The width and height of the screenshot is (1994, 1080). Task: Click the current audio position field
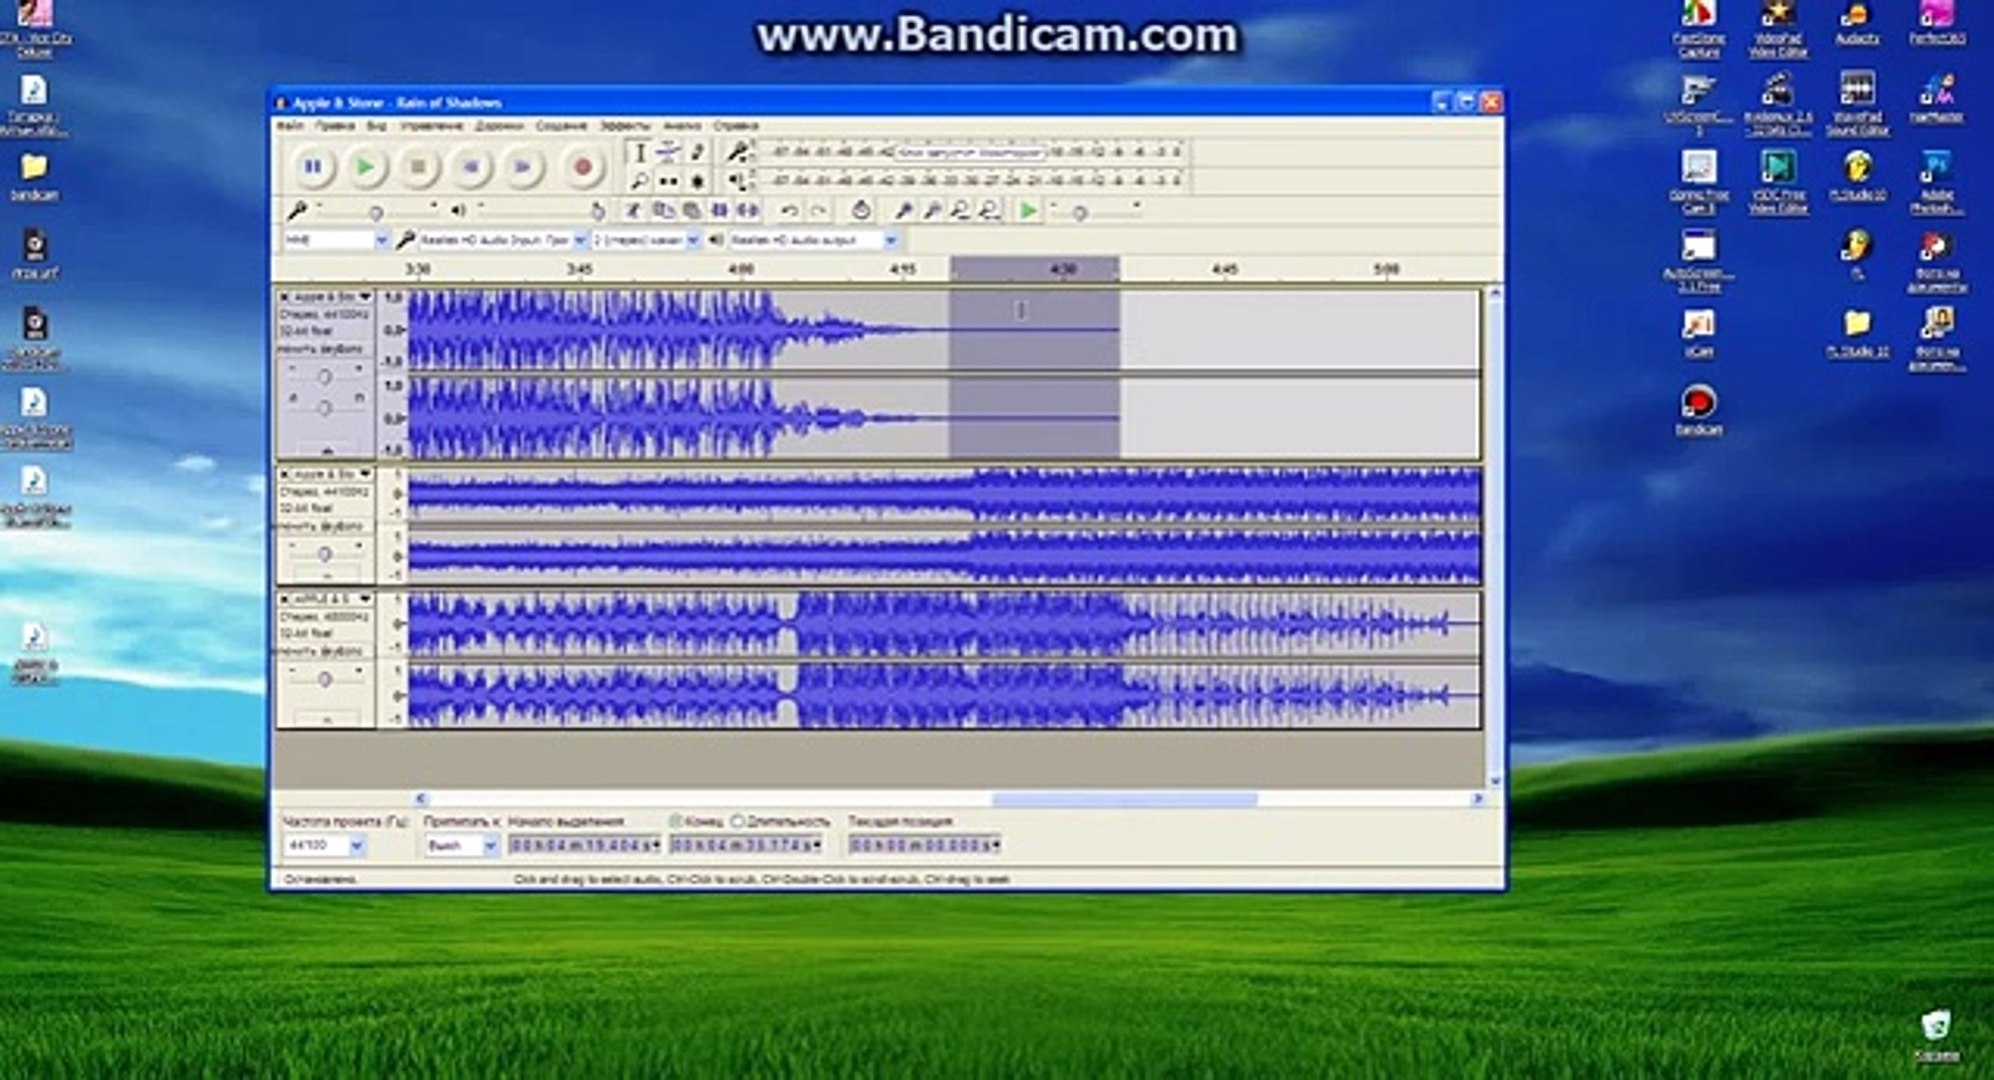(925, 846)
